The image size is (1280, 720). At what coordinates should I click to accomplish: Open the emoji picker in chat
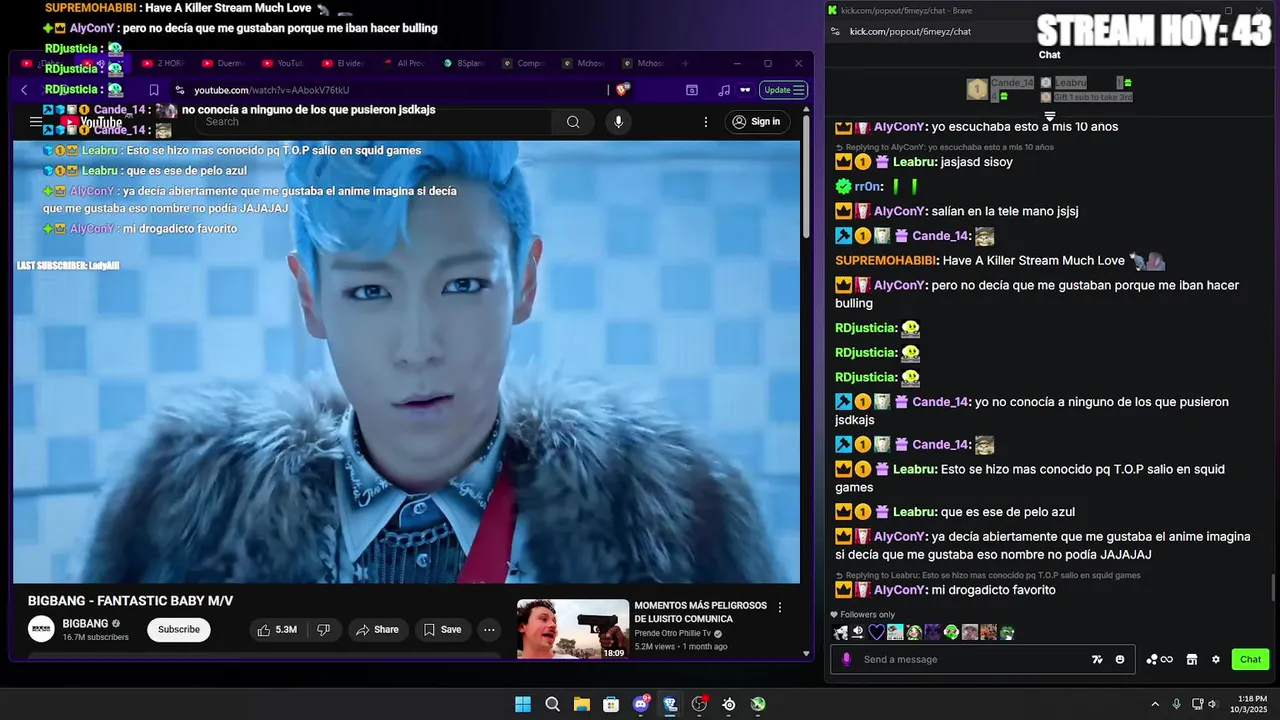point(1120,659)
